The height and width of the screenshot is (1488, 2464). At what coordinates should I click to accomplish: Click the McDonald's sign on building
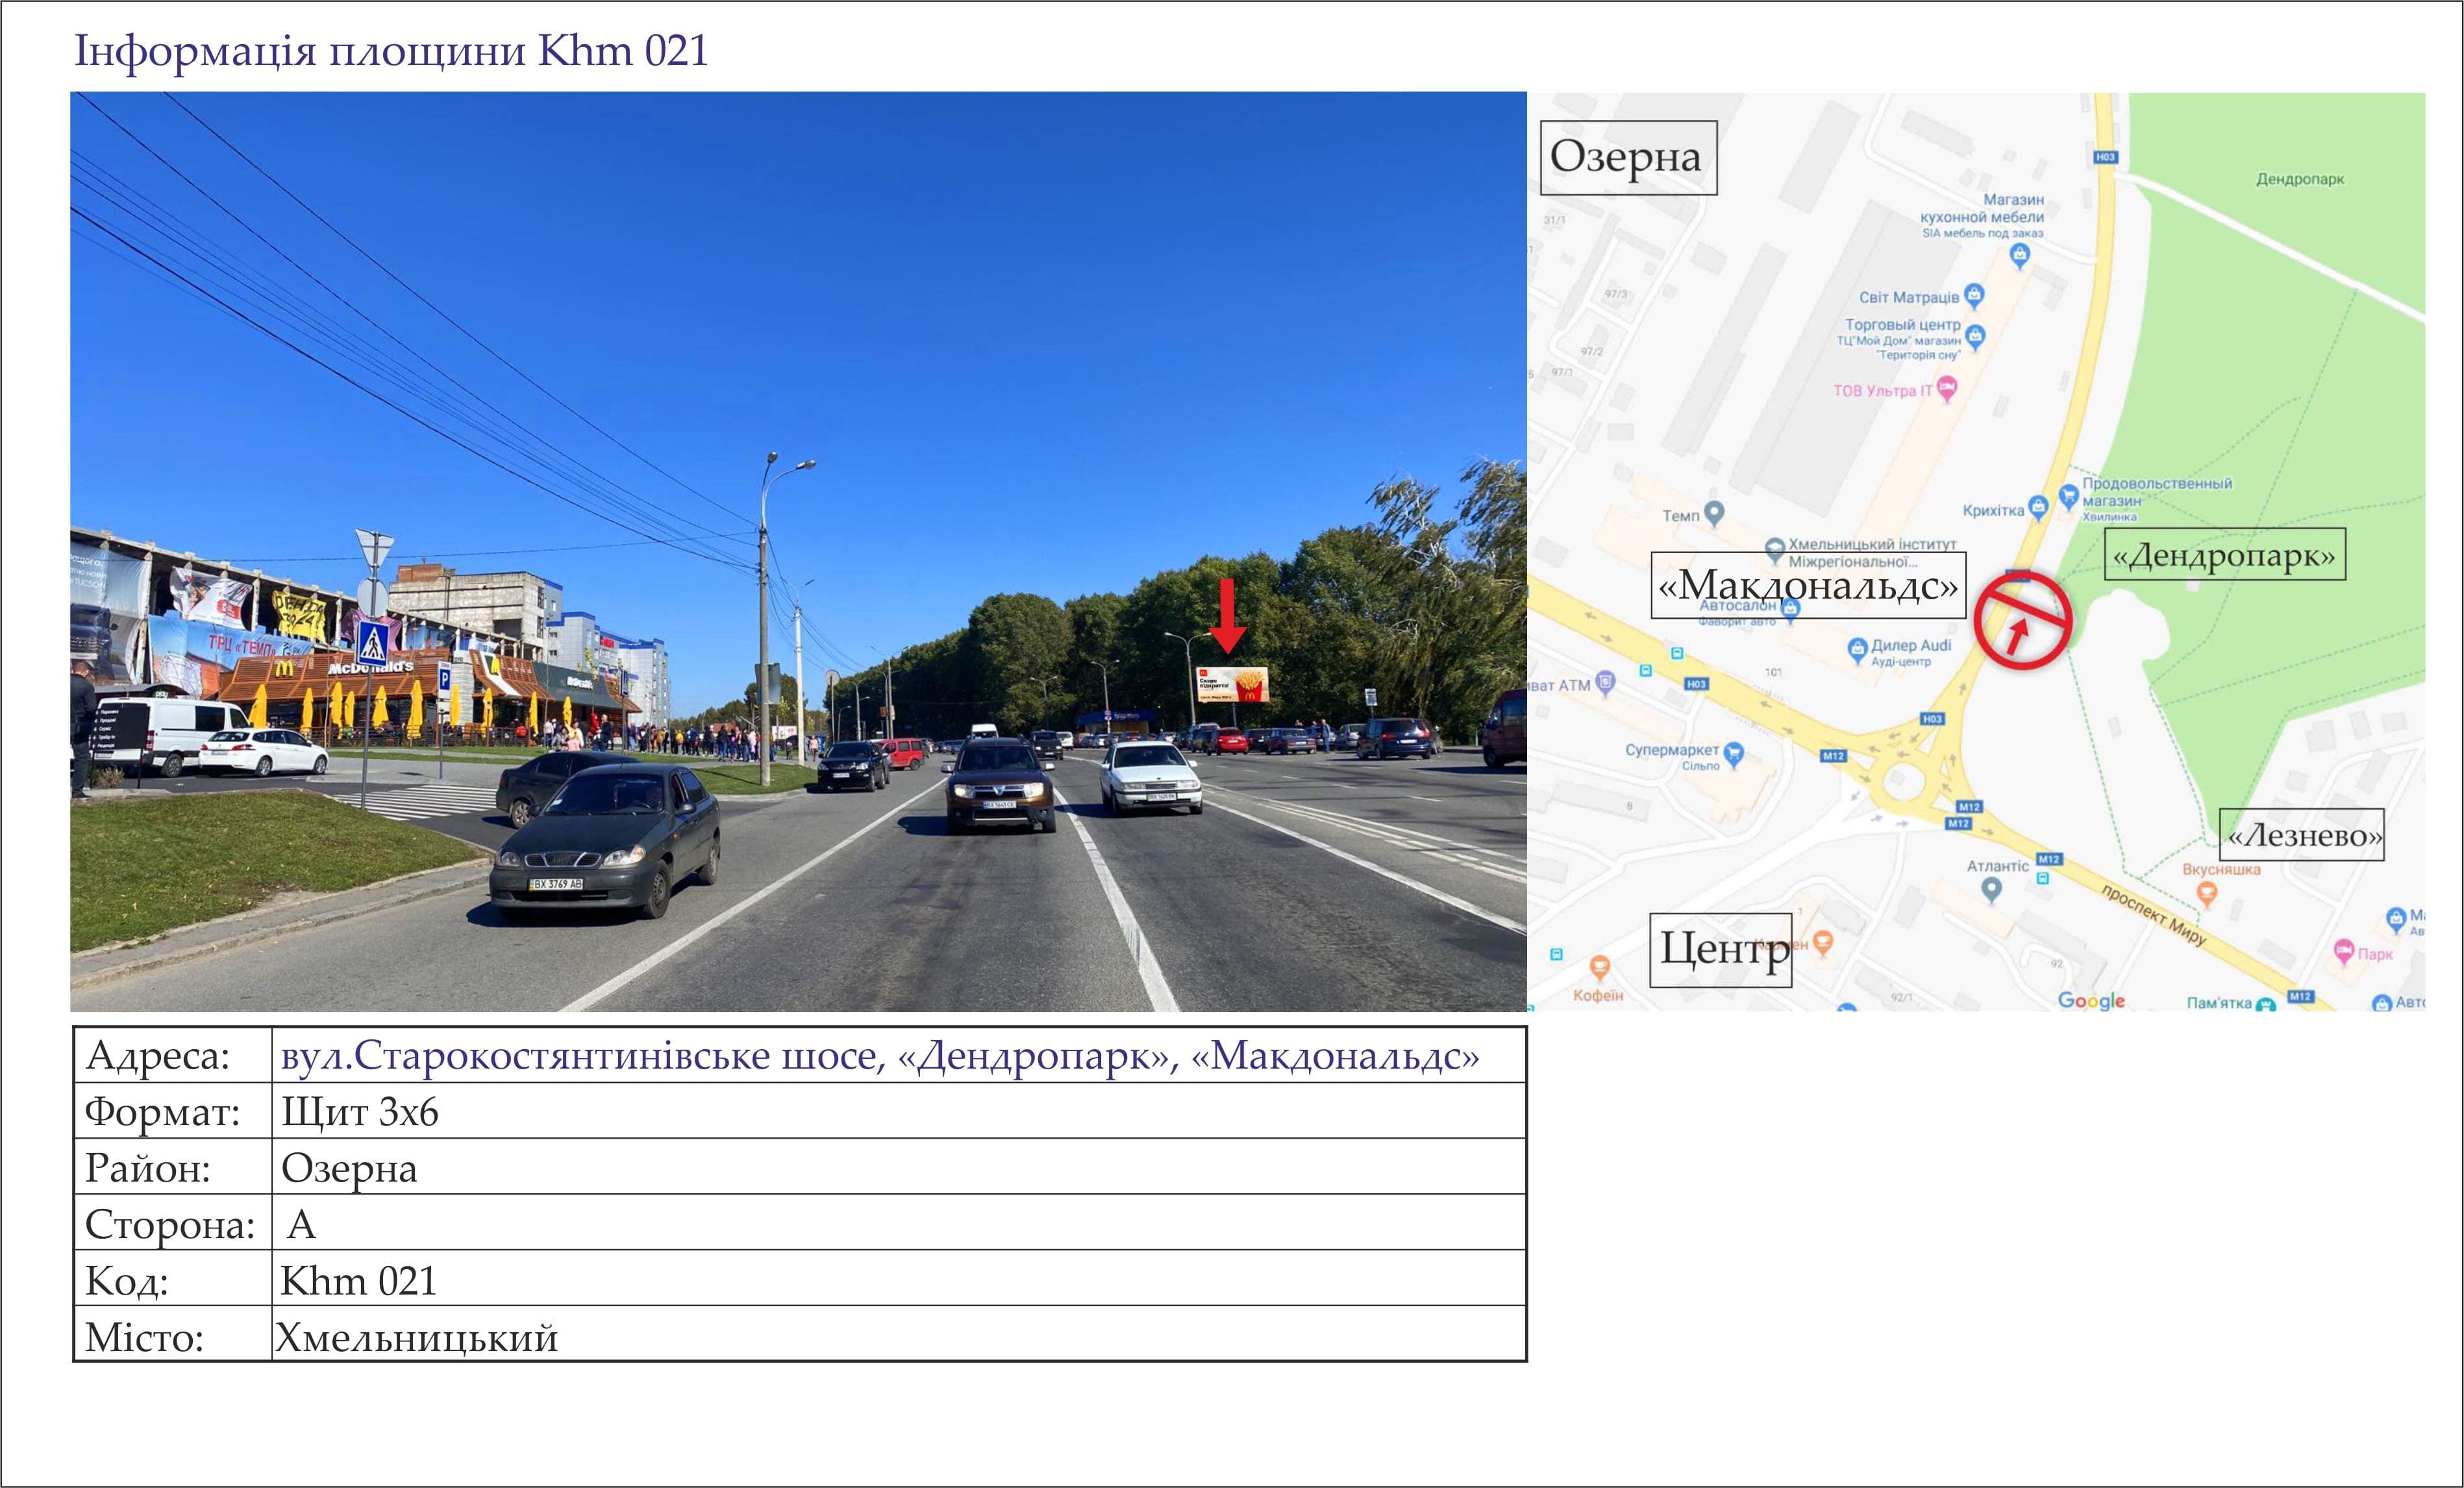click(371, 667)
